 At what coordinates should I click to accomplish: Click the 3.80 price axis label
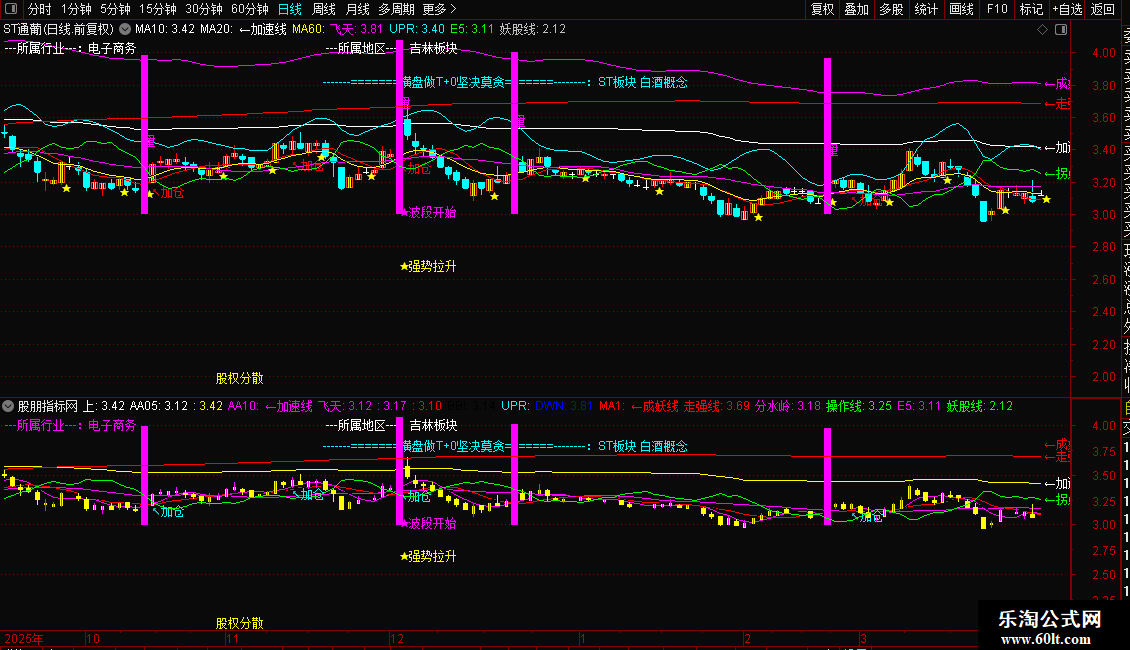click(x=1104, y=85)
